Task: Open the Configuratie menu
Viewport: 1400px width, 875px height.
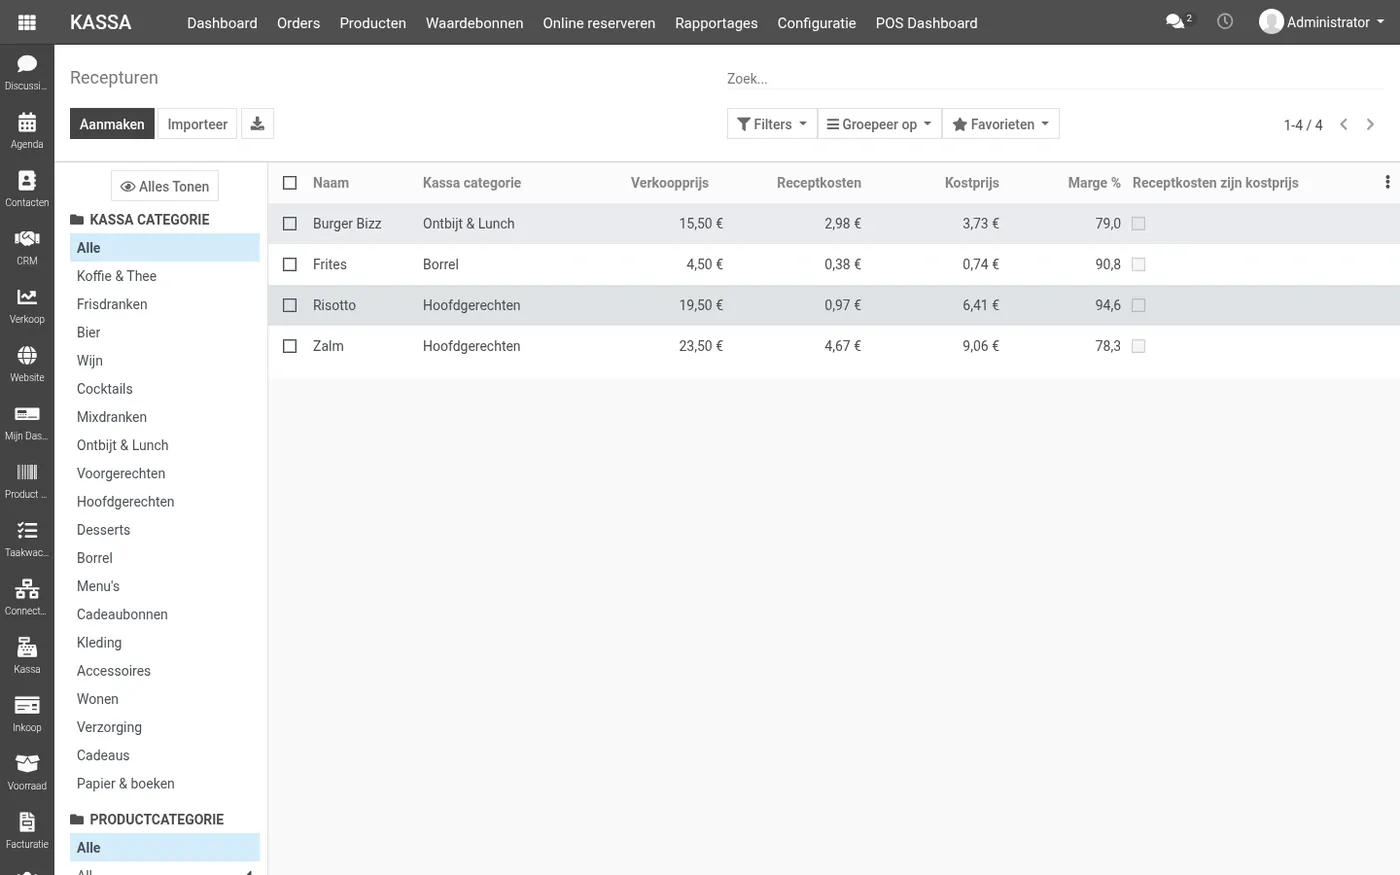Action: click(x=816, y=22)
